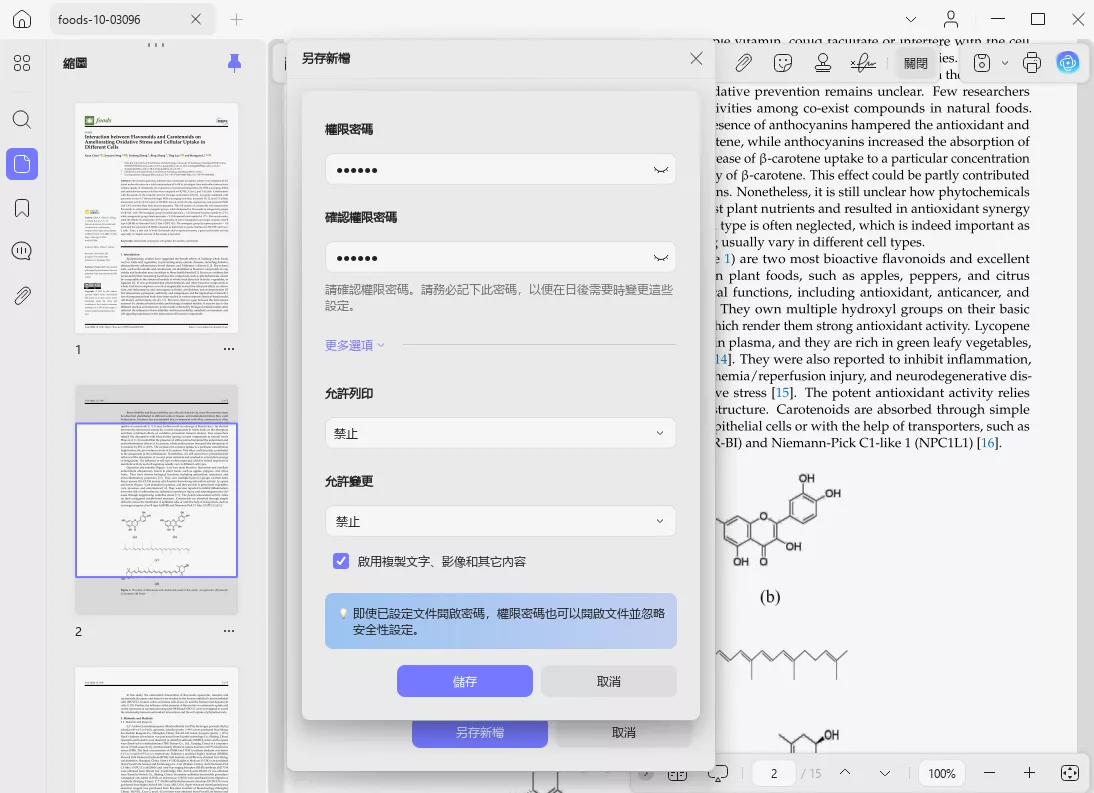Enter fullscreen view icon
This screenshot has width=1094, height=793.
pos(1070,773)
